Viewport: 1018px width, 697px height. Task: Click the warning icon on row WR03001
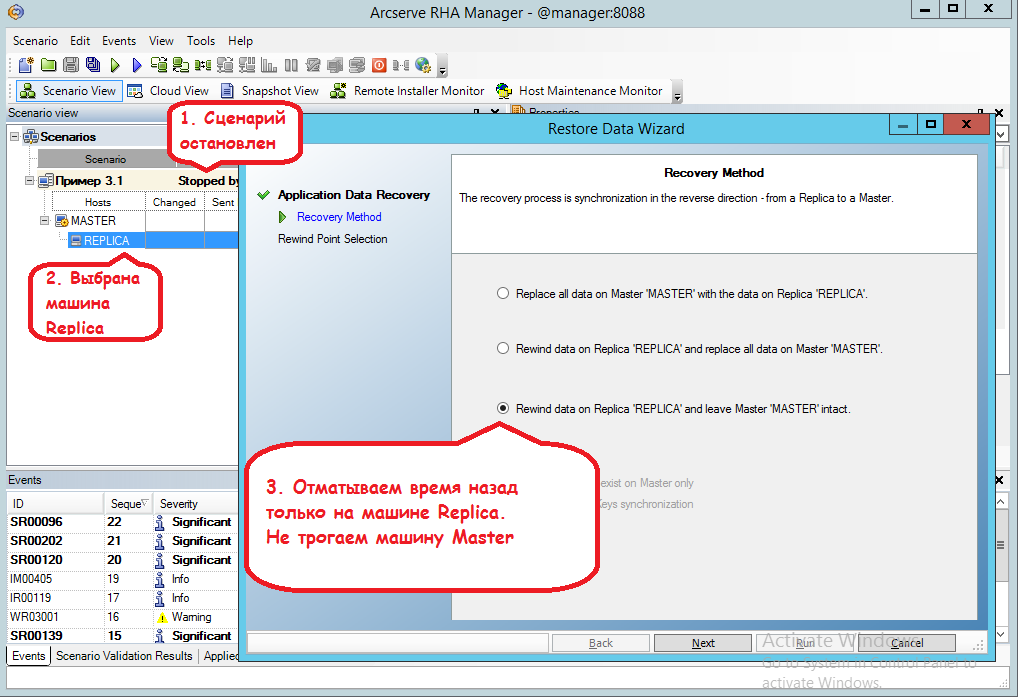click(162, 617)
